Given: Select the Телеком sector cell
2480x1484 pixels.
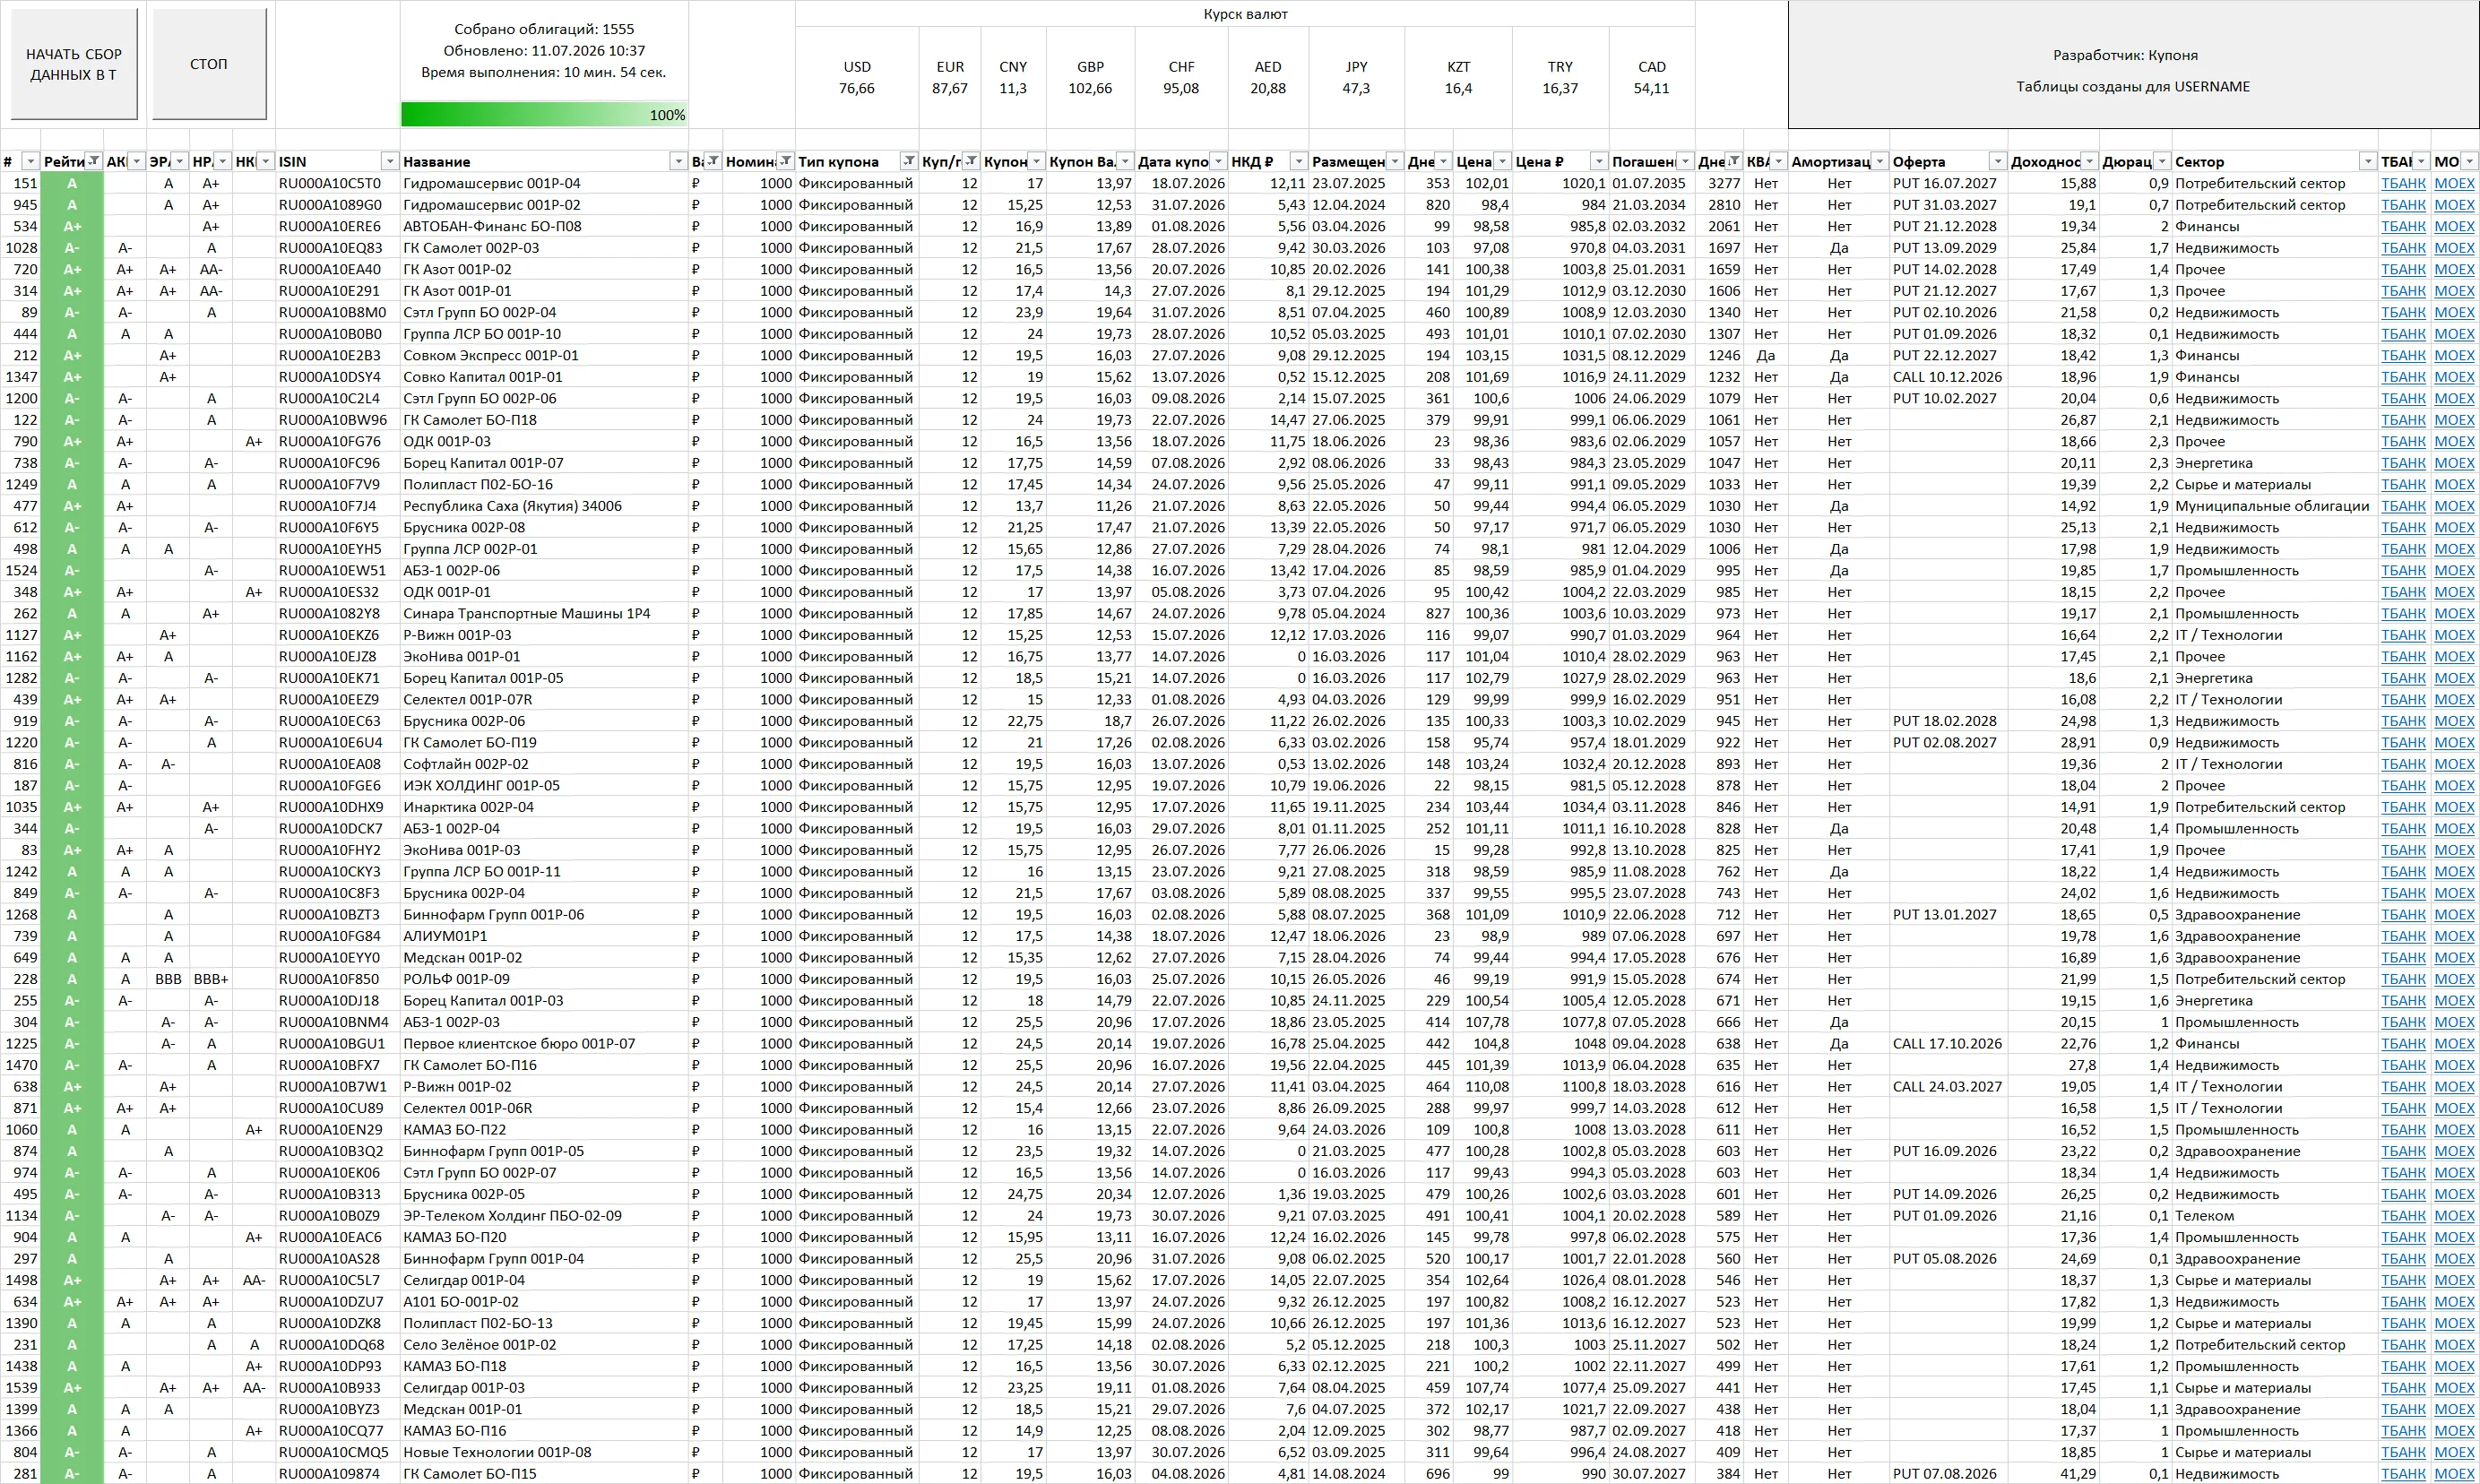Looking at the screenshot, I should (x=2275, y=1216).
